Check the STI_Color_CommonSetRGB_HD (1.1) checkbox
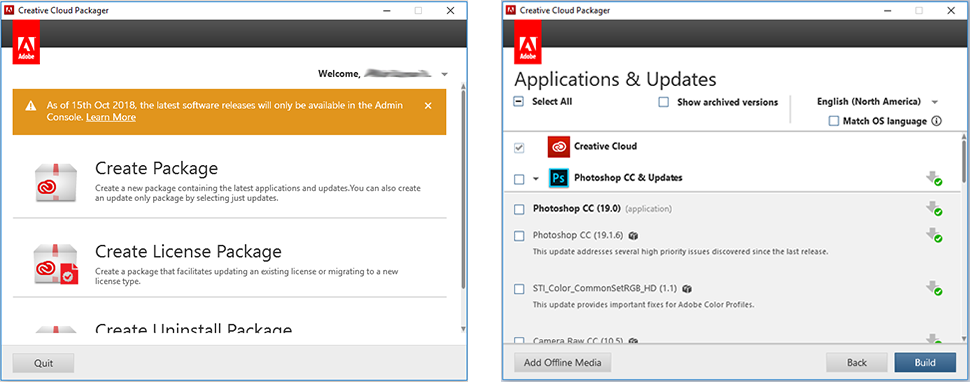The width and height of the screenshot is (970, 382). coord(520,289)
